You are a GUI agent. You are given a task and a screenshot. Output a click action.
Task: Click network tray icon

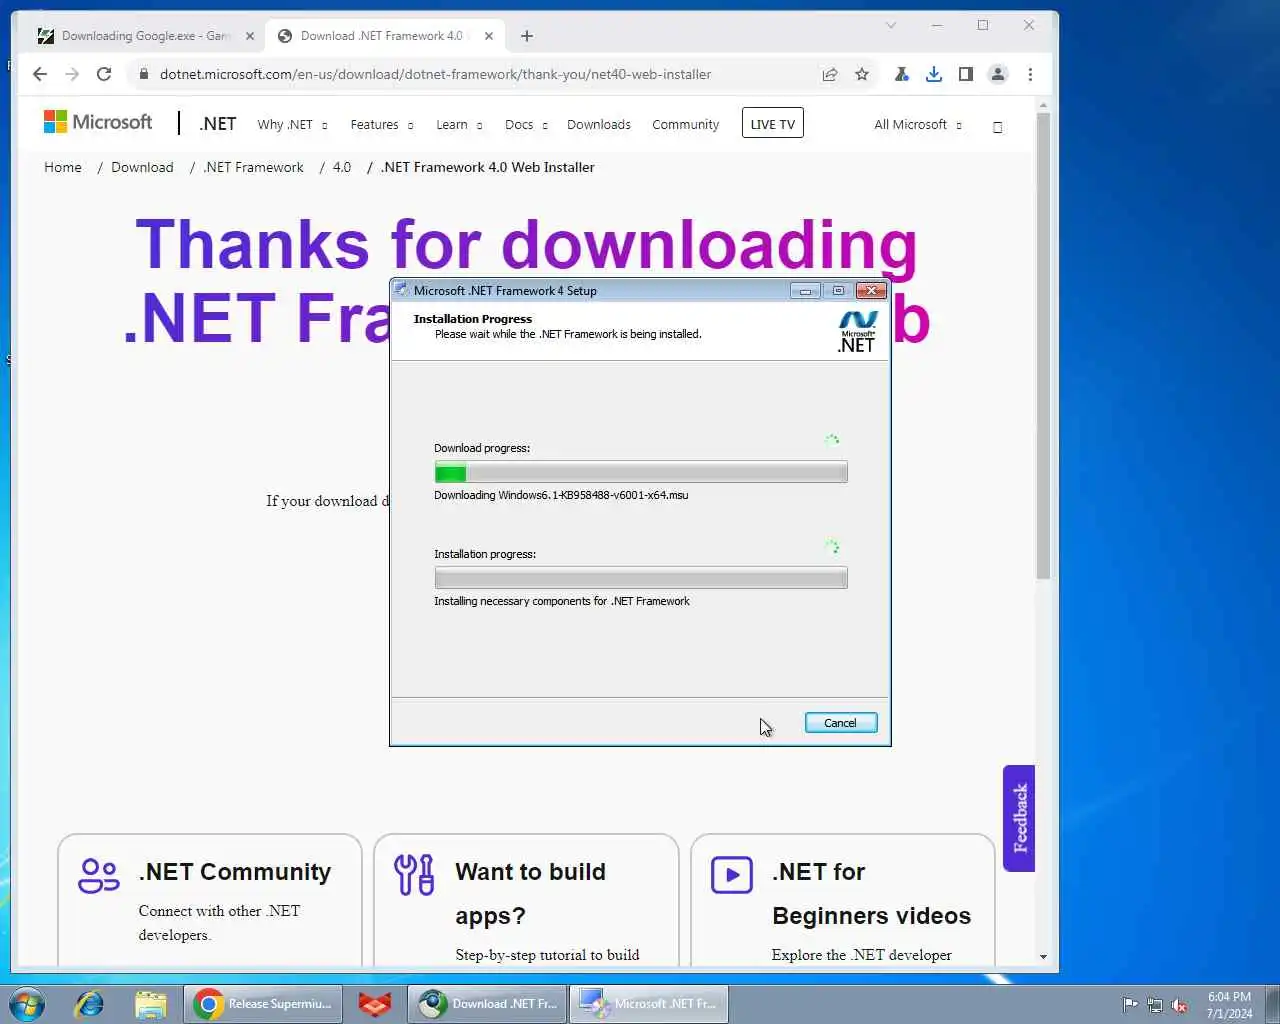click(x=1155, y=1005)
